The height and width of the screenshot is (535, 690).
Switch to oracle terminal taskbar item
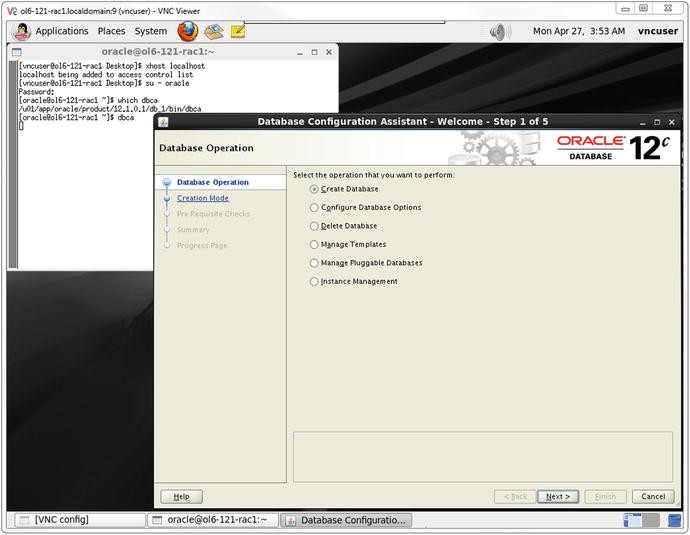click(213, 520)
